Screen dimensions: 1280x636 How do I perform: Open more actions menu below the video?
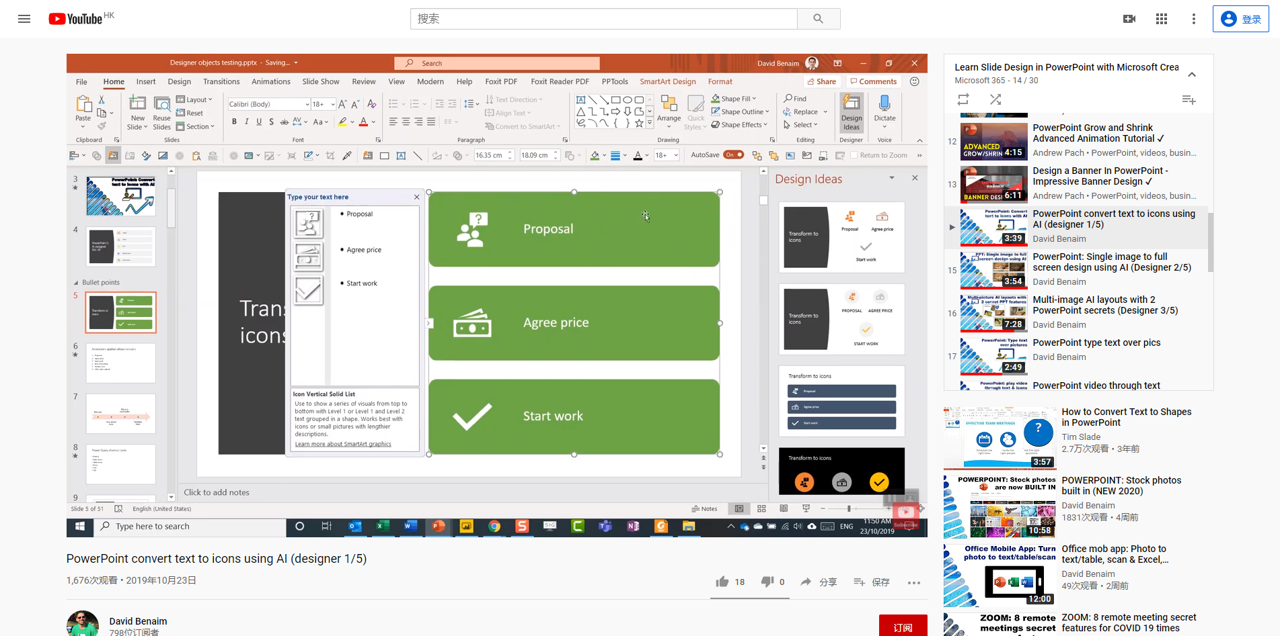click(x=913, y=582)
